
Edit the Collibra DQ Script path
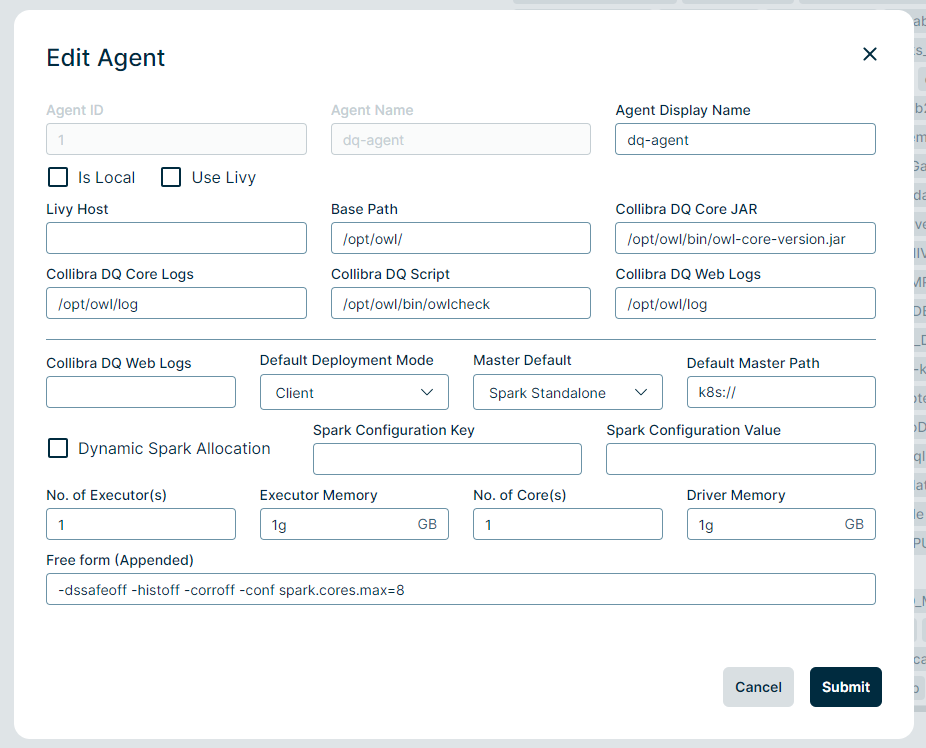[x=460, y=303]
